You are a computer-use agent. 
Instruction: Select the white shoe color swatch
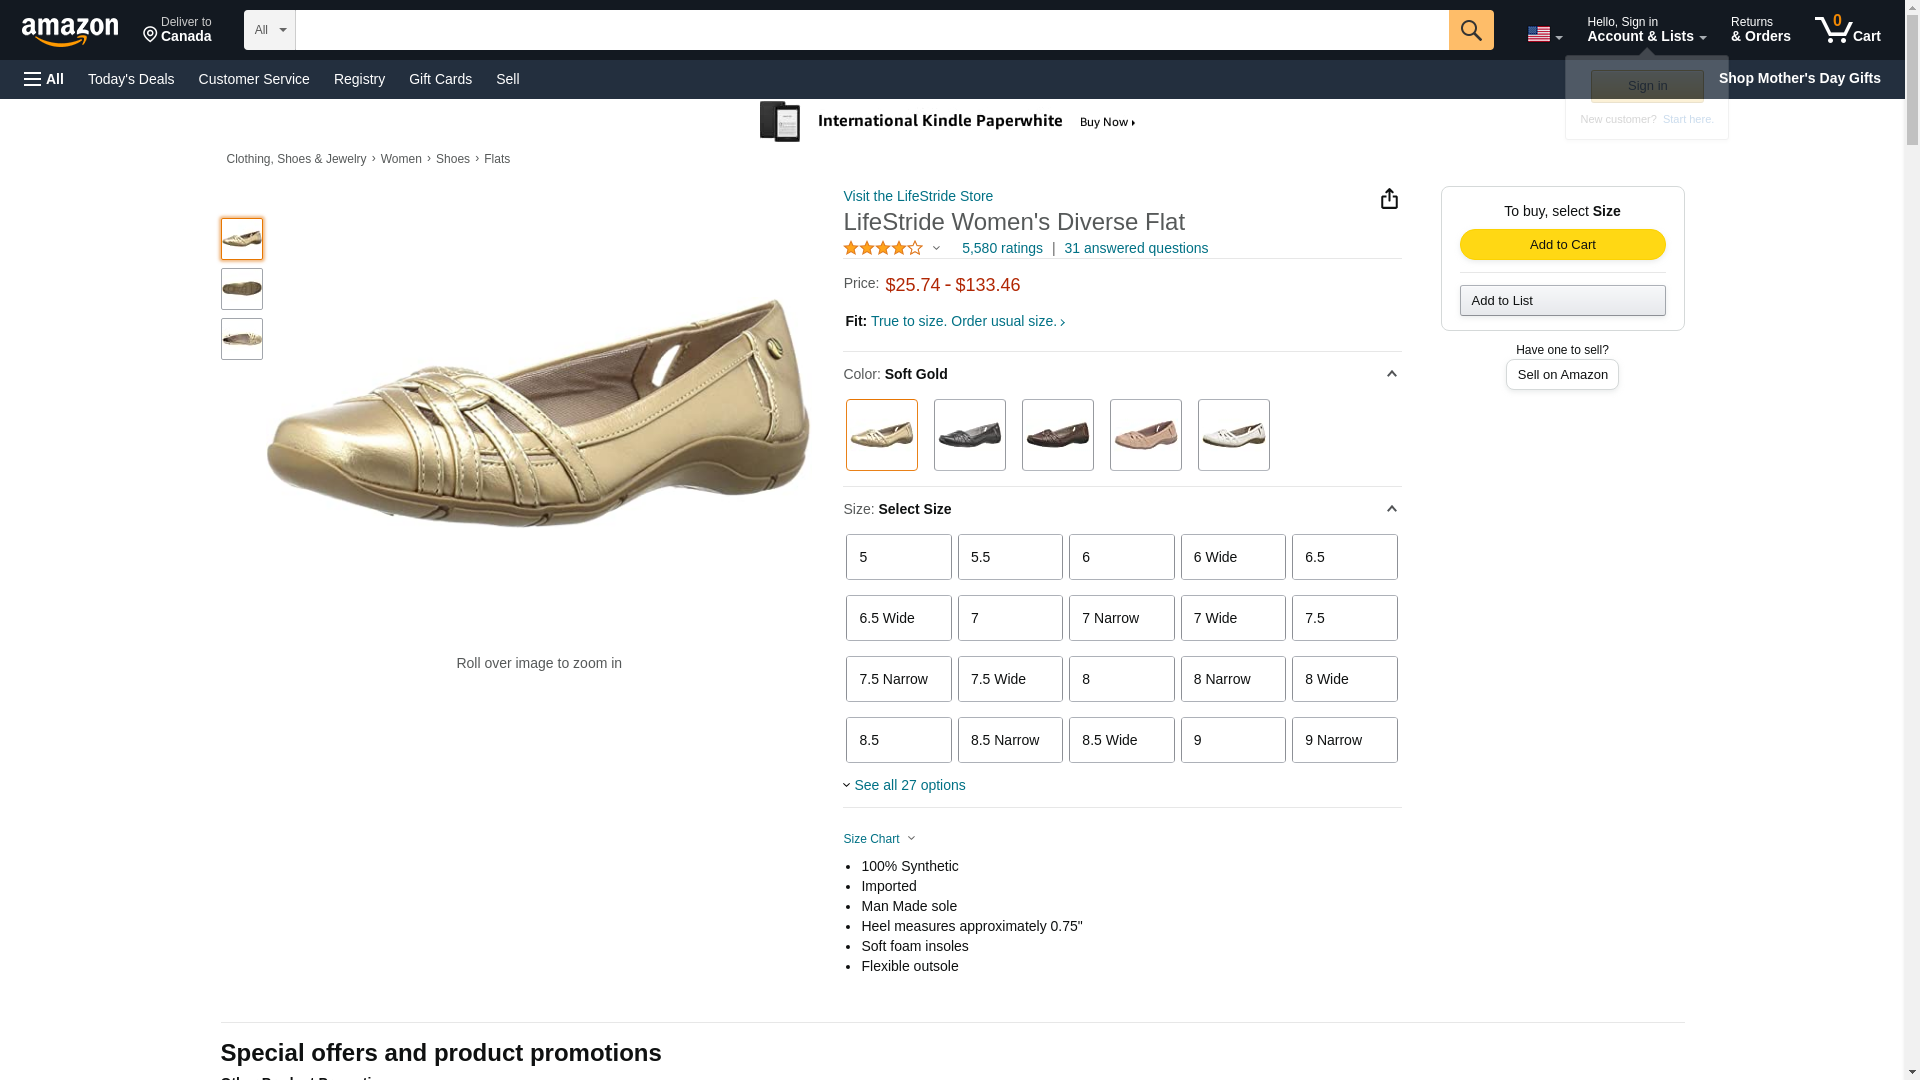(1233, 435)
